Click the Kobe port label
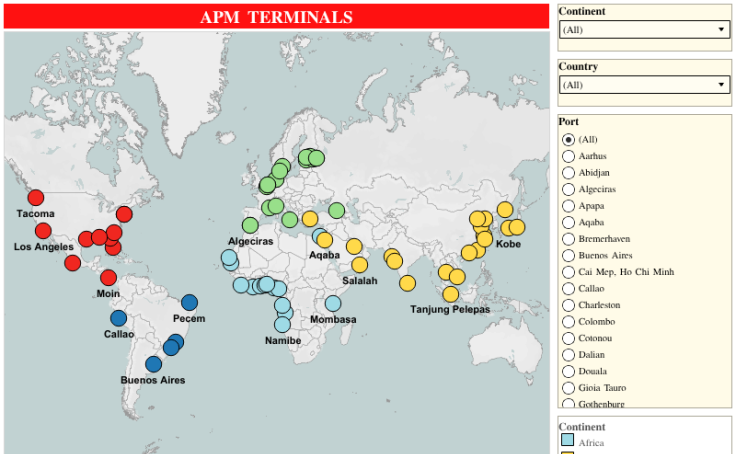736x454 pixels. tap(508, 244)
